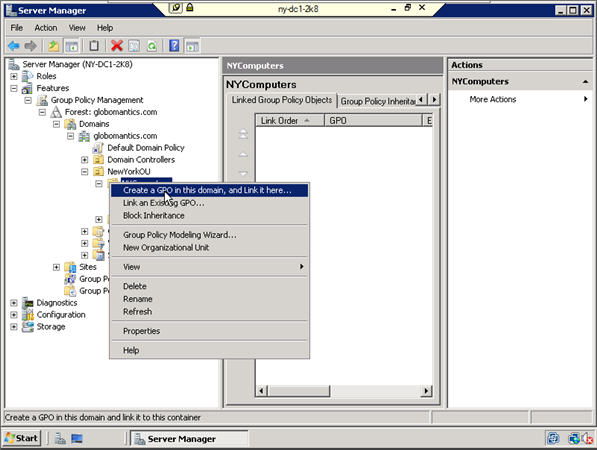Choose Link an Existing GPO

point(209,203)
